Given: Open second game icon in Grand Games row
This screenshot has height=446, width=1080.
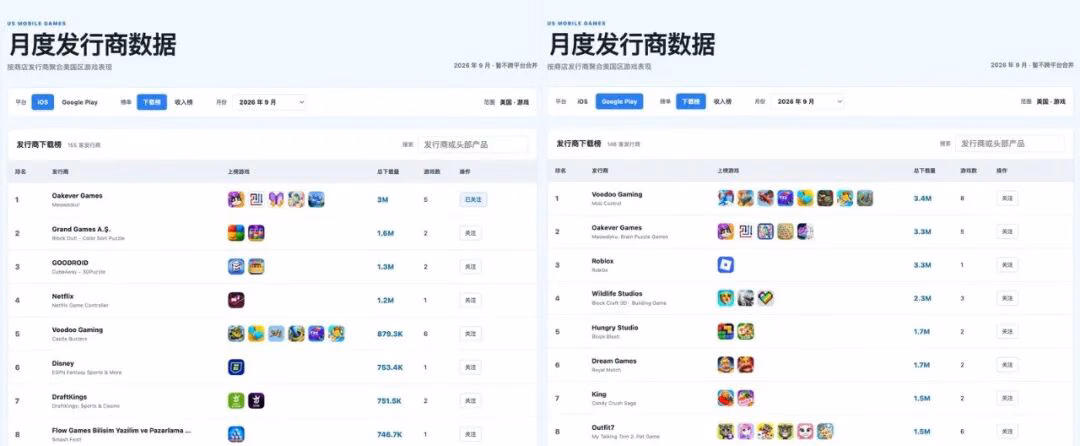Looking at the screenshot, I should pyautogui.click(x=256, y=233).
